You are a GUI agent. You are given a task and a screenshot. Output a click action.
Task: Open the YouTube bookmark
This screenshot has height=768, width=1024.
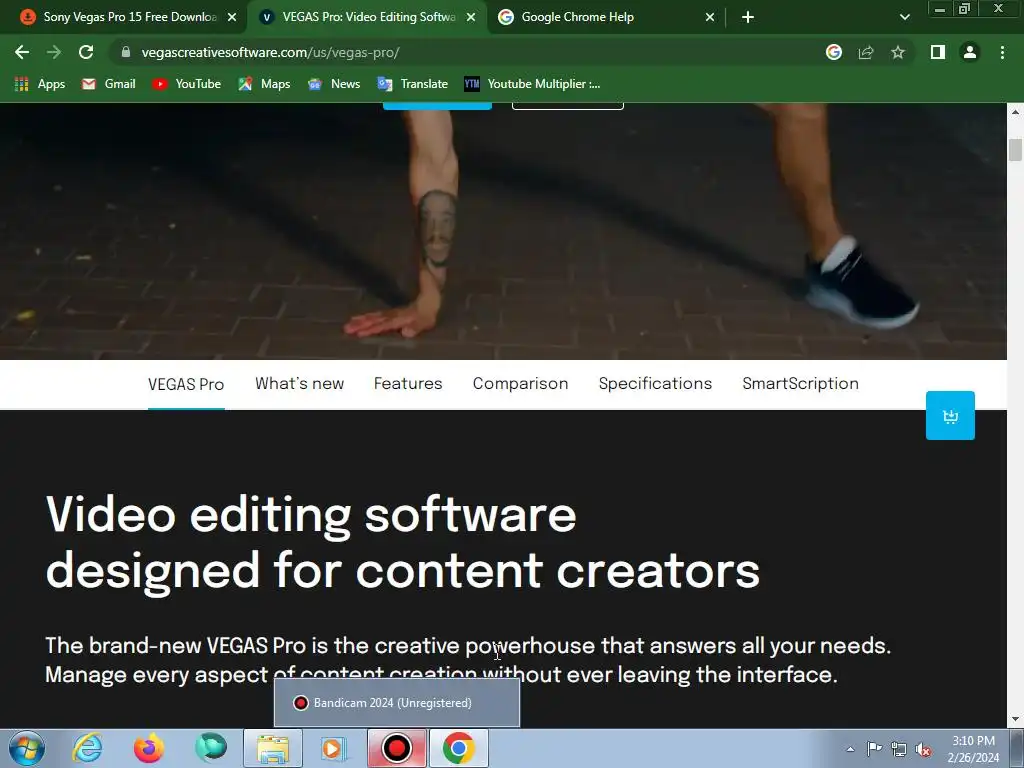(186, 84)
